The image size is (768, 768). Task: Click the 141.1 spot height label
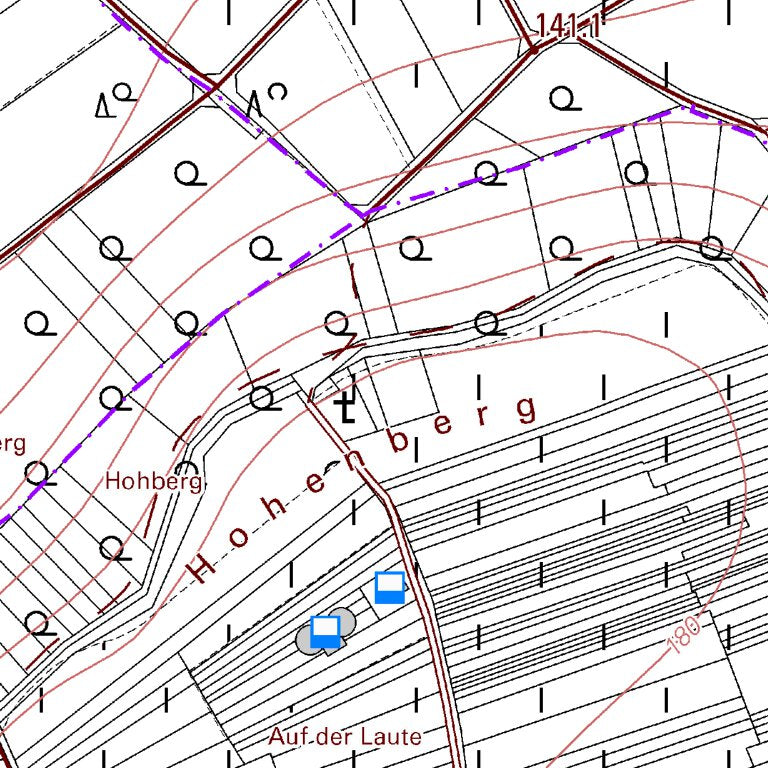(x=566, y=26)
